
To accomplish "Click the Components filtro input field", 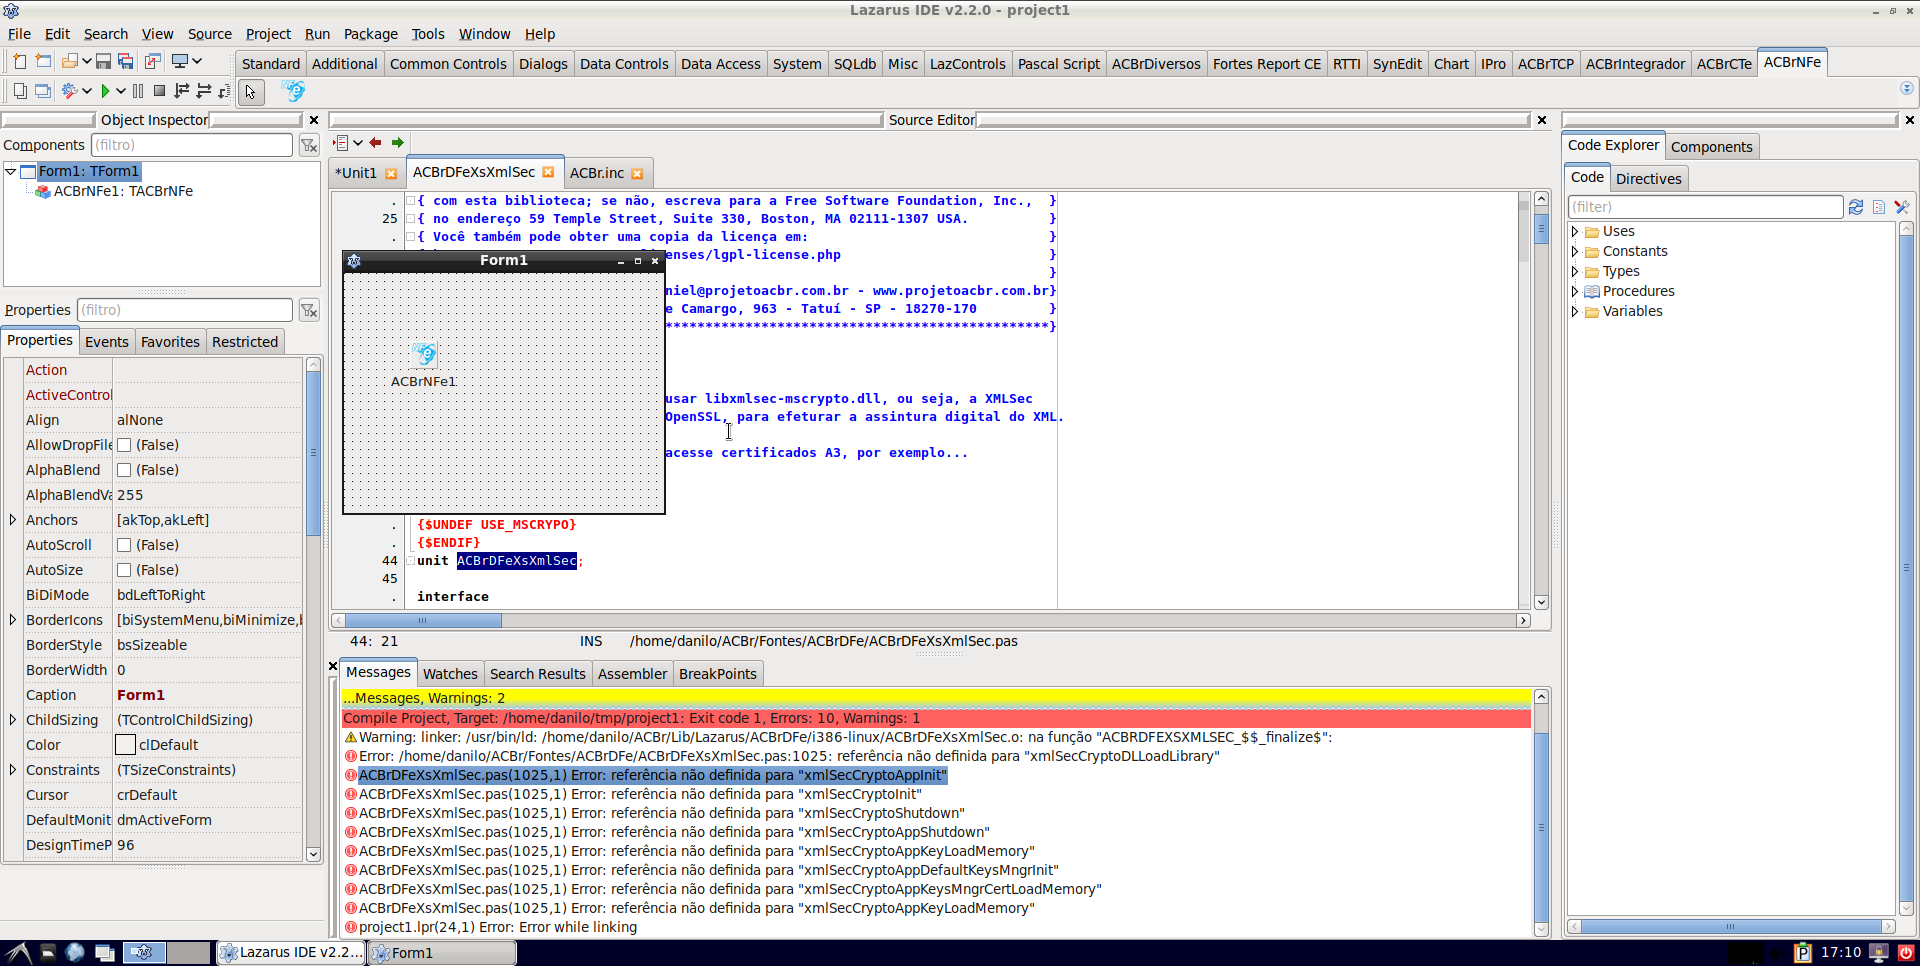I will 192,145.
